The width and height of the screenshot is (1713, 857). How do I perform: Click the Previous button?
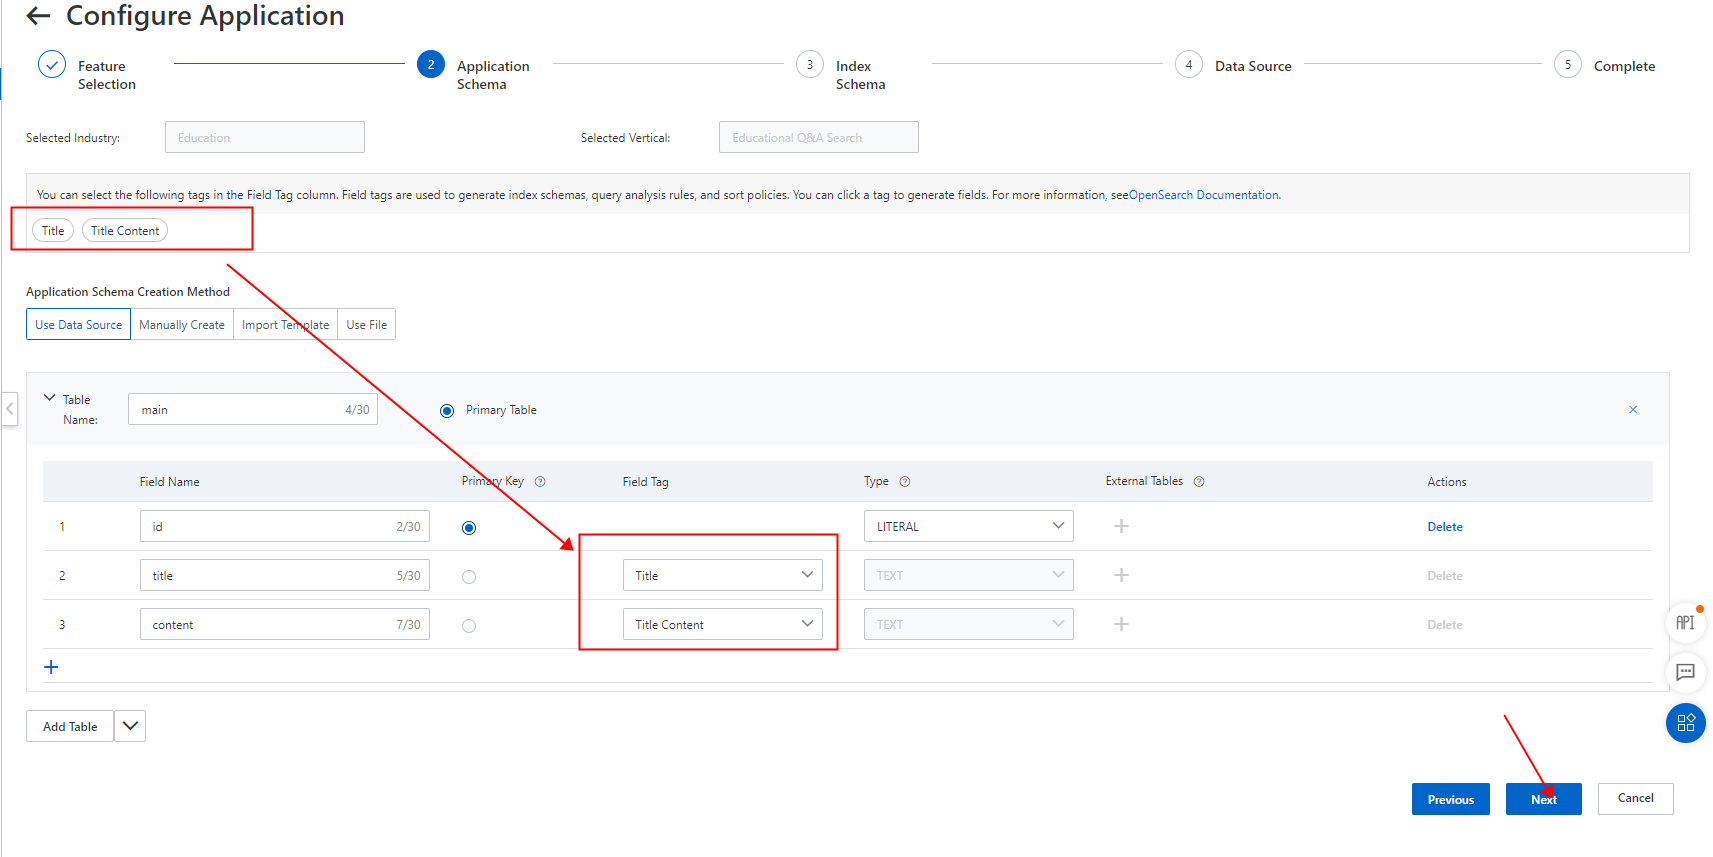click(x=1451, y=799)
